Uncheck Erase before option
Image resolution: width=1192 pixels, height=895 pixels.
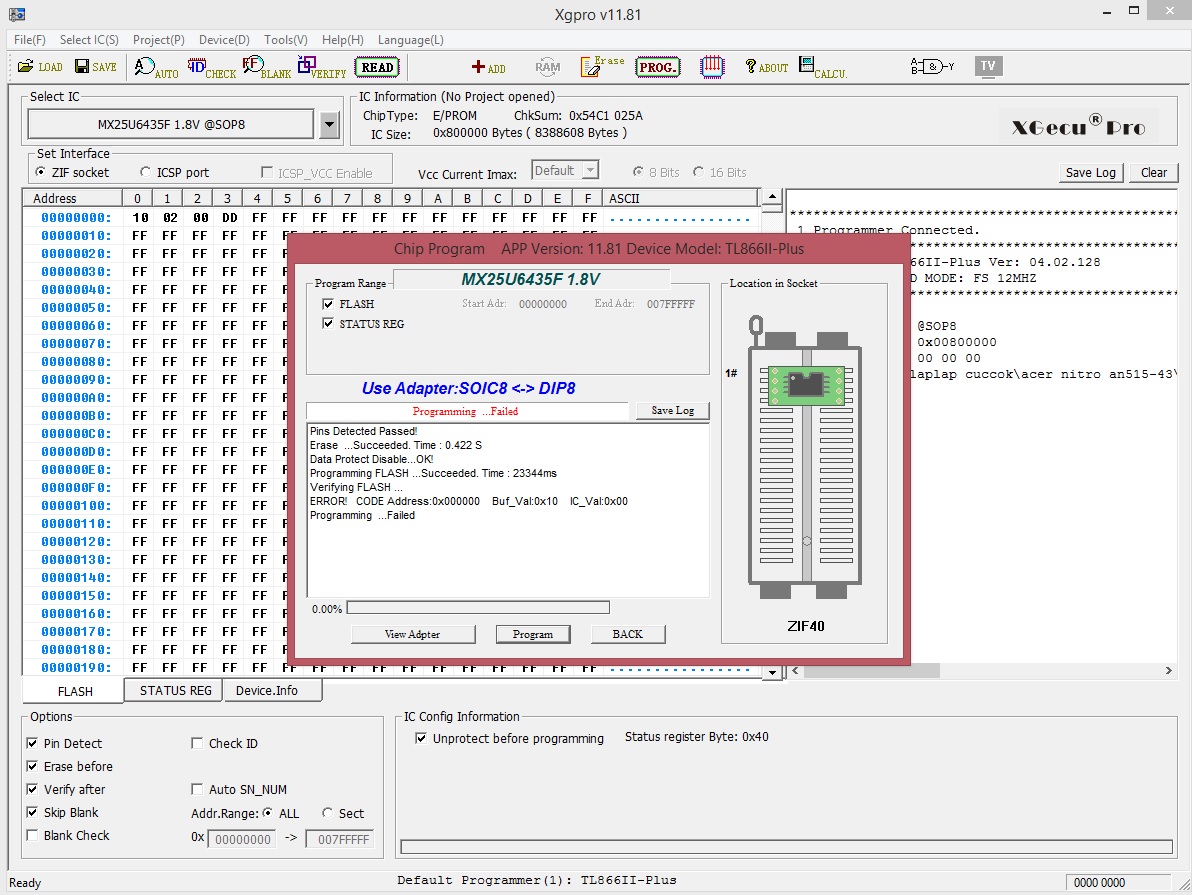(32, 766)
